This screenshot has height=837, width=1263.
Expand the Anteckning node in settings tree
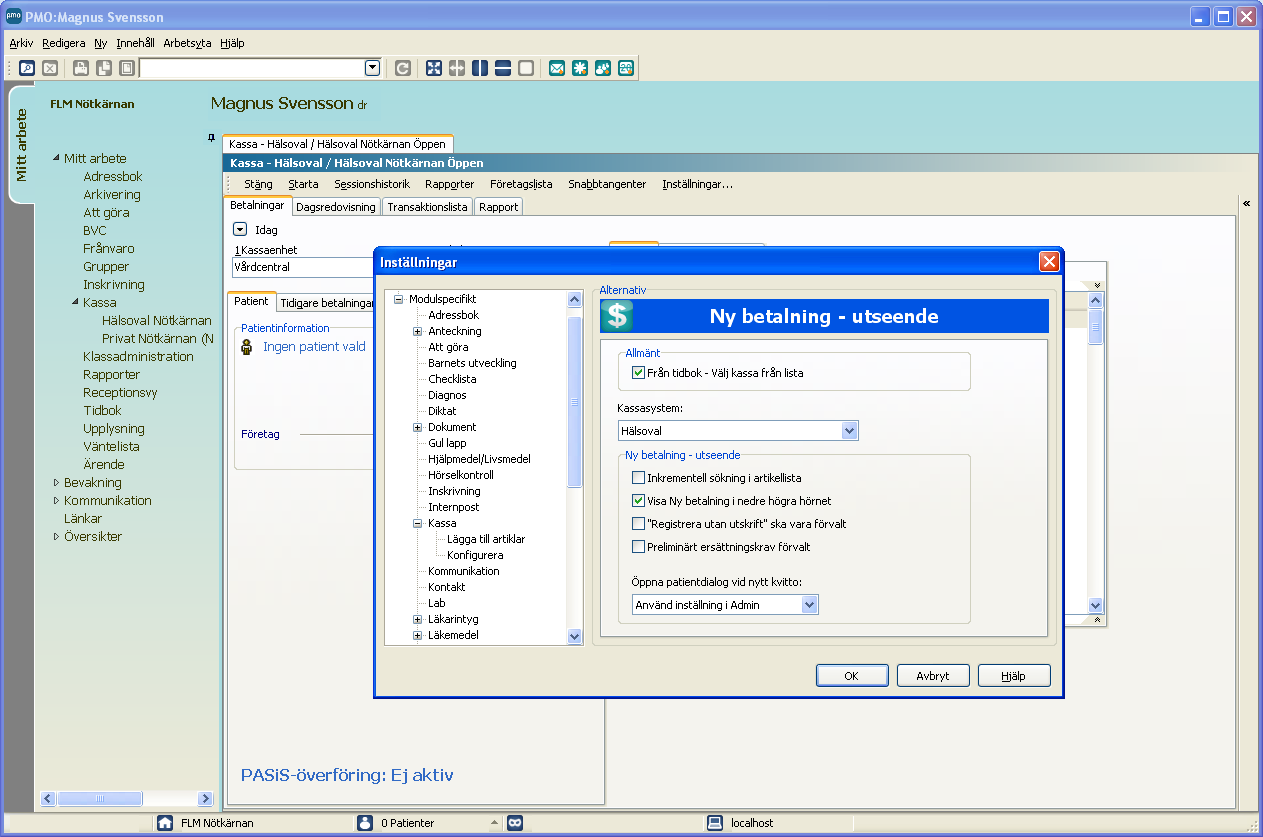pos(418,331)
